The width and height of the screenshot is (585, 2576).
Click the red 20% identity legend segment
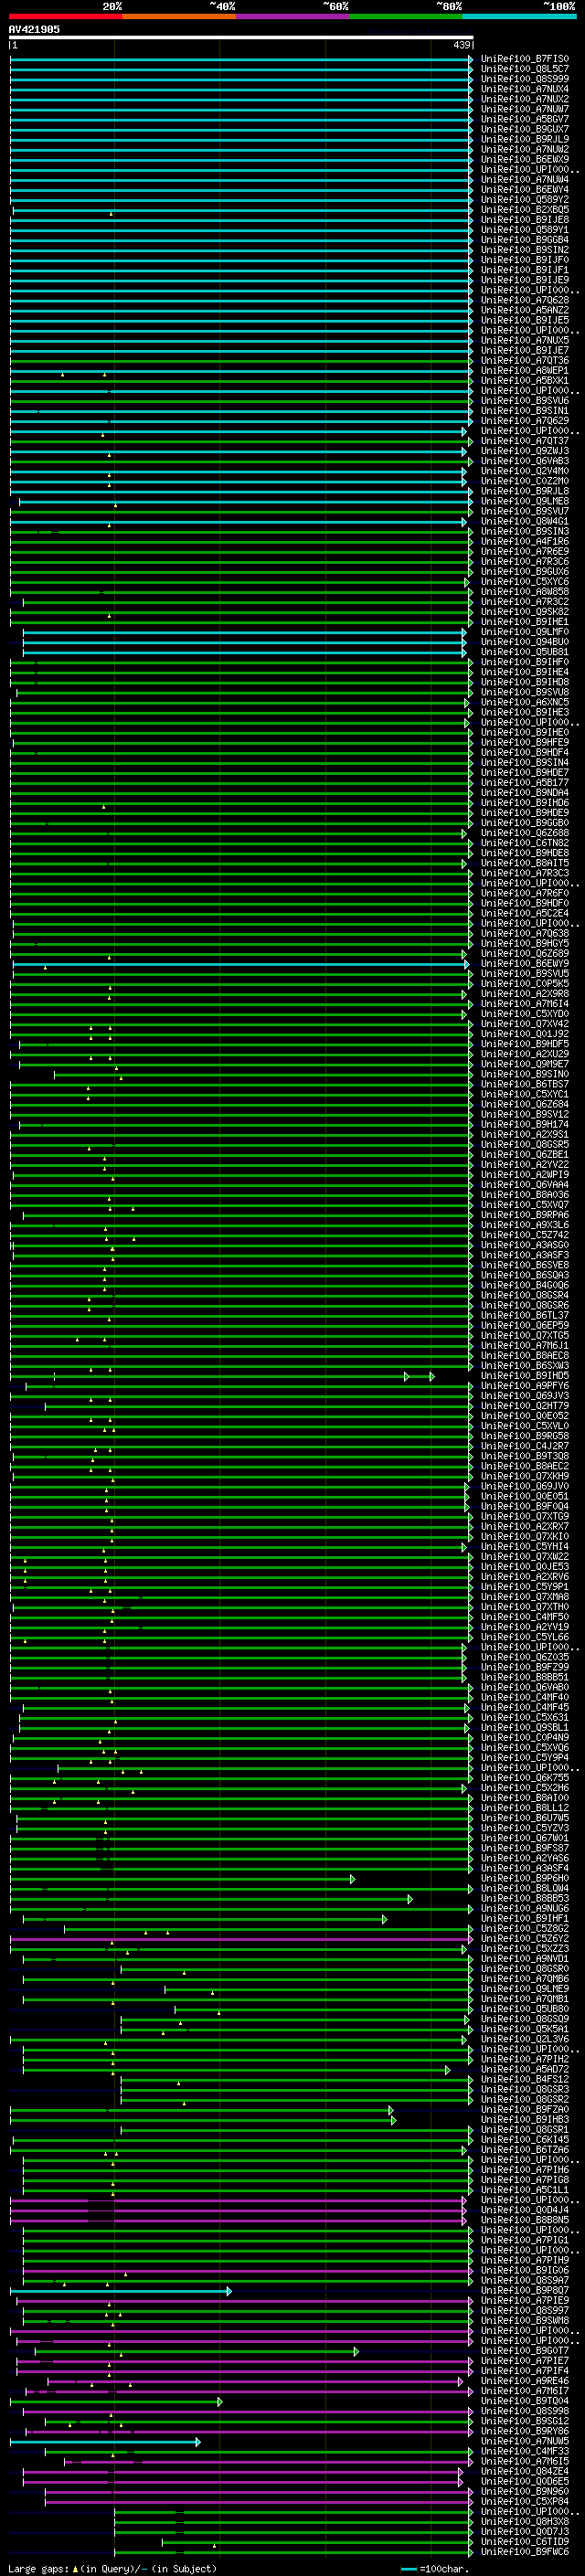click(65, 16)
